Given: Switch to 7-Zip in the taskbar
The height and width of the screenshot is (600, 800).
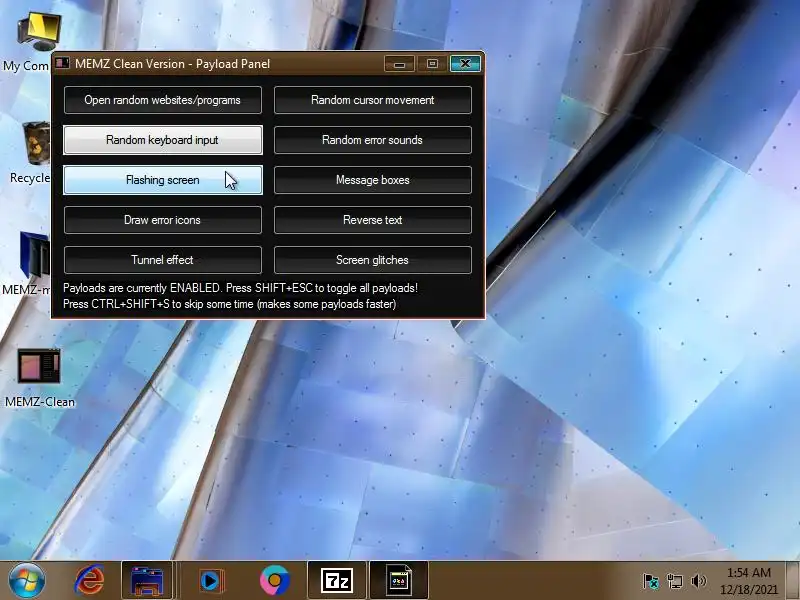Looking at the screenshot, I should tap(337, 581).
